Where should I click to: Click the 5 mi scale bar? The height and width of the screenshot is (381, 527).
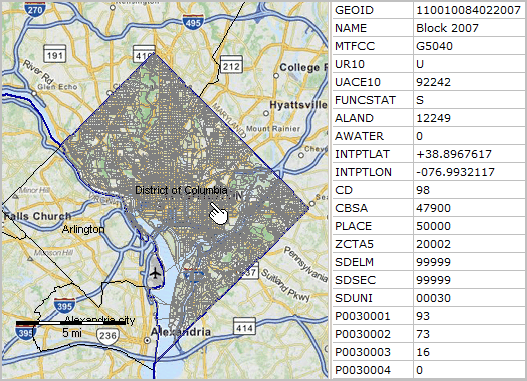click(71, 323)
